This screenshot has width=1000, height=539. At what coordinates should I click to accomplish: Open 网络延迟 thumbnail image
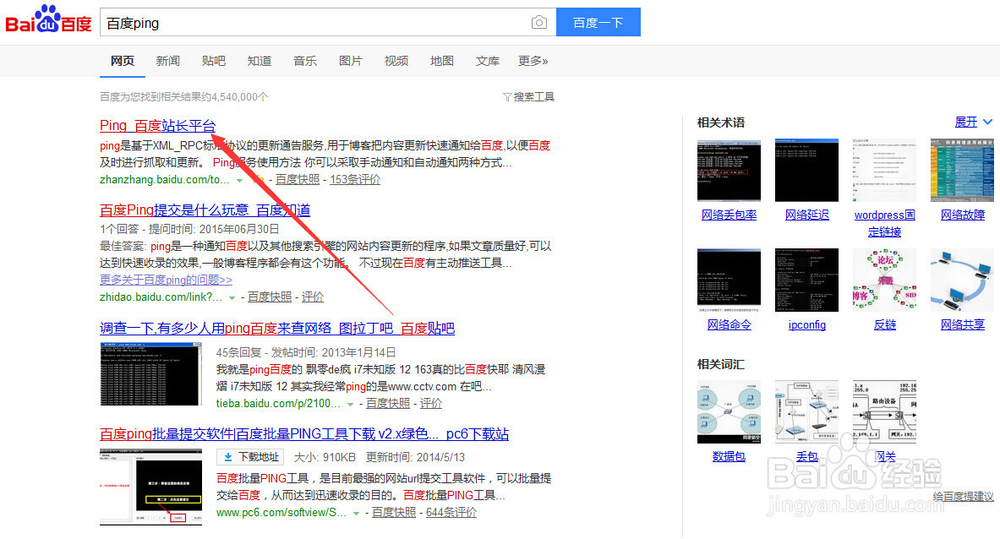click(x=807, y=171)
